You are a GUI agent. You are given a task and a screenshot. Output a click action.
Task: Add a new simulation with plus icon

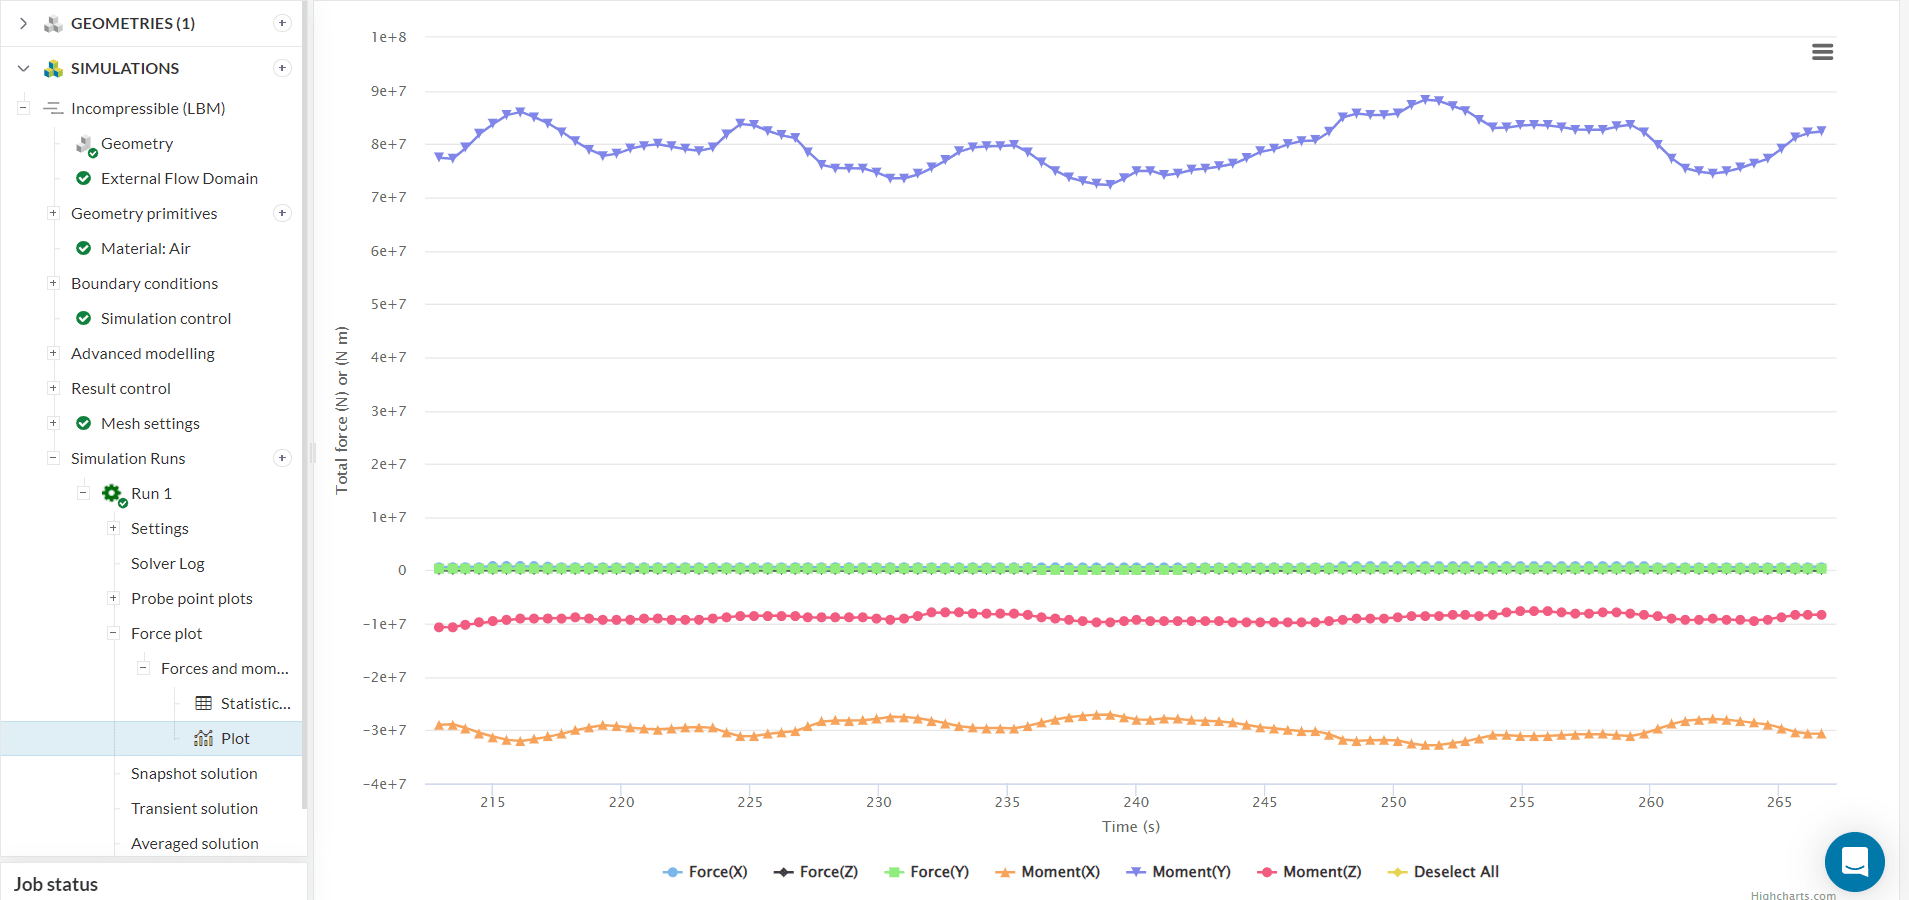point(282,68)
